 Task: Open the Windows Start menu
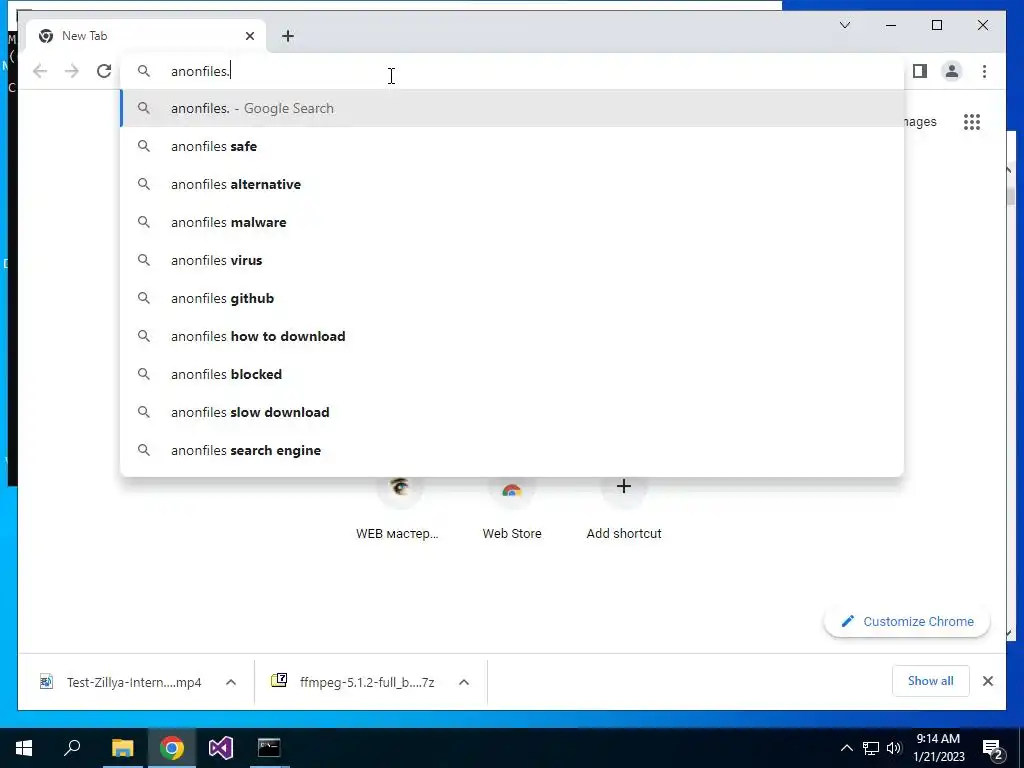(24, 748)
